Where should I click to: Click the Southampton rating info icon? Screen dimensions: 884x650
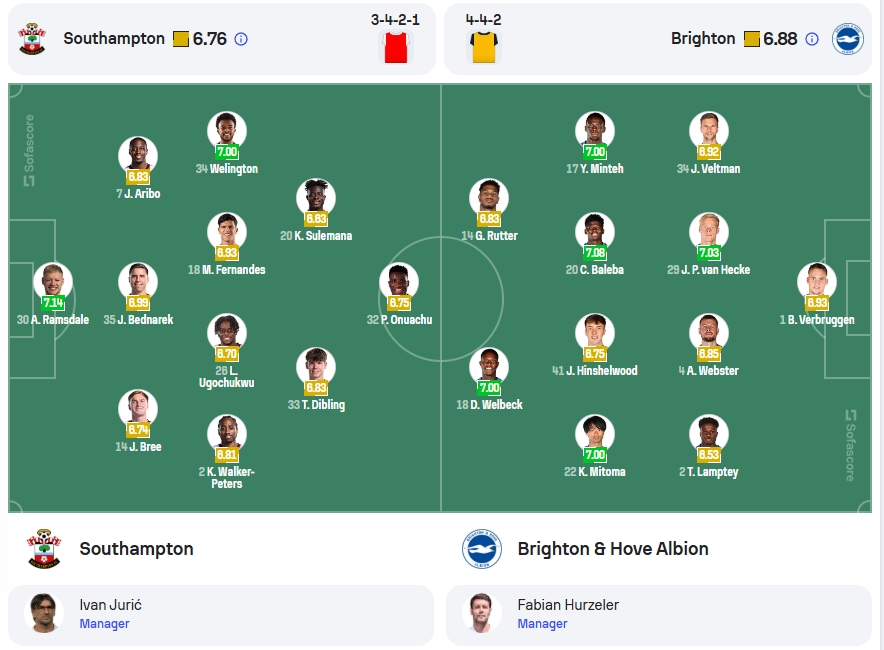point(241,39)
